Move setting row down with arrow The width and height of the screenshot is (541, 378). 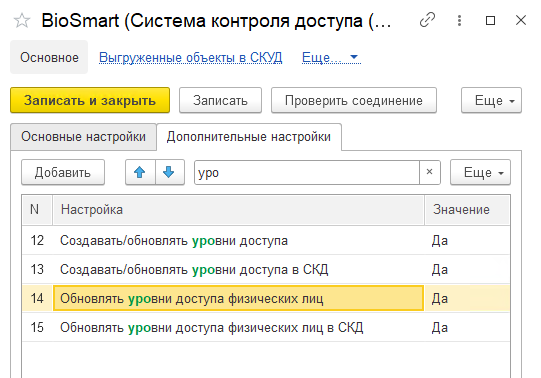169,172
